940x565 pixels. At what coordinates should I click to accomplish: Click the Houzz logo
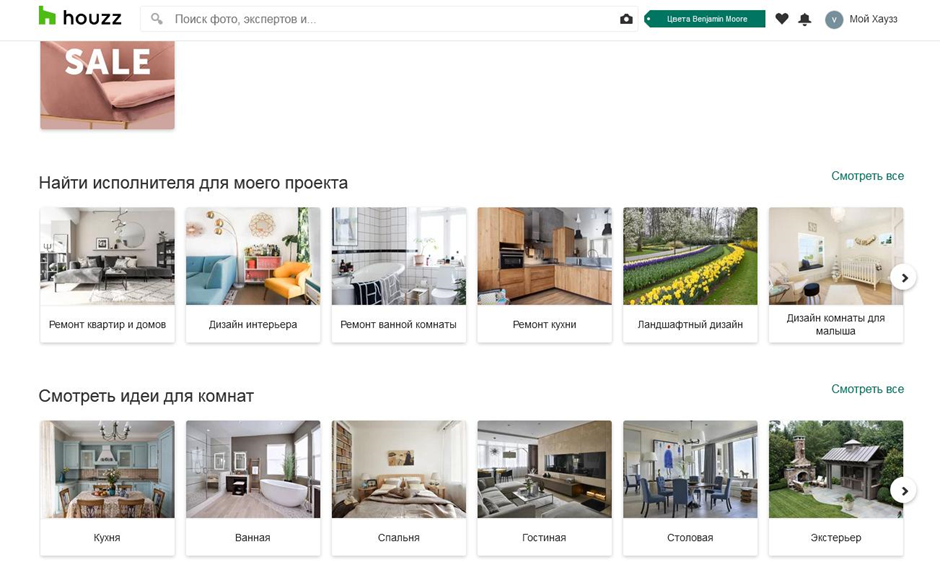[79, 18]
